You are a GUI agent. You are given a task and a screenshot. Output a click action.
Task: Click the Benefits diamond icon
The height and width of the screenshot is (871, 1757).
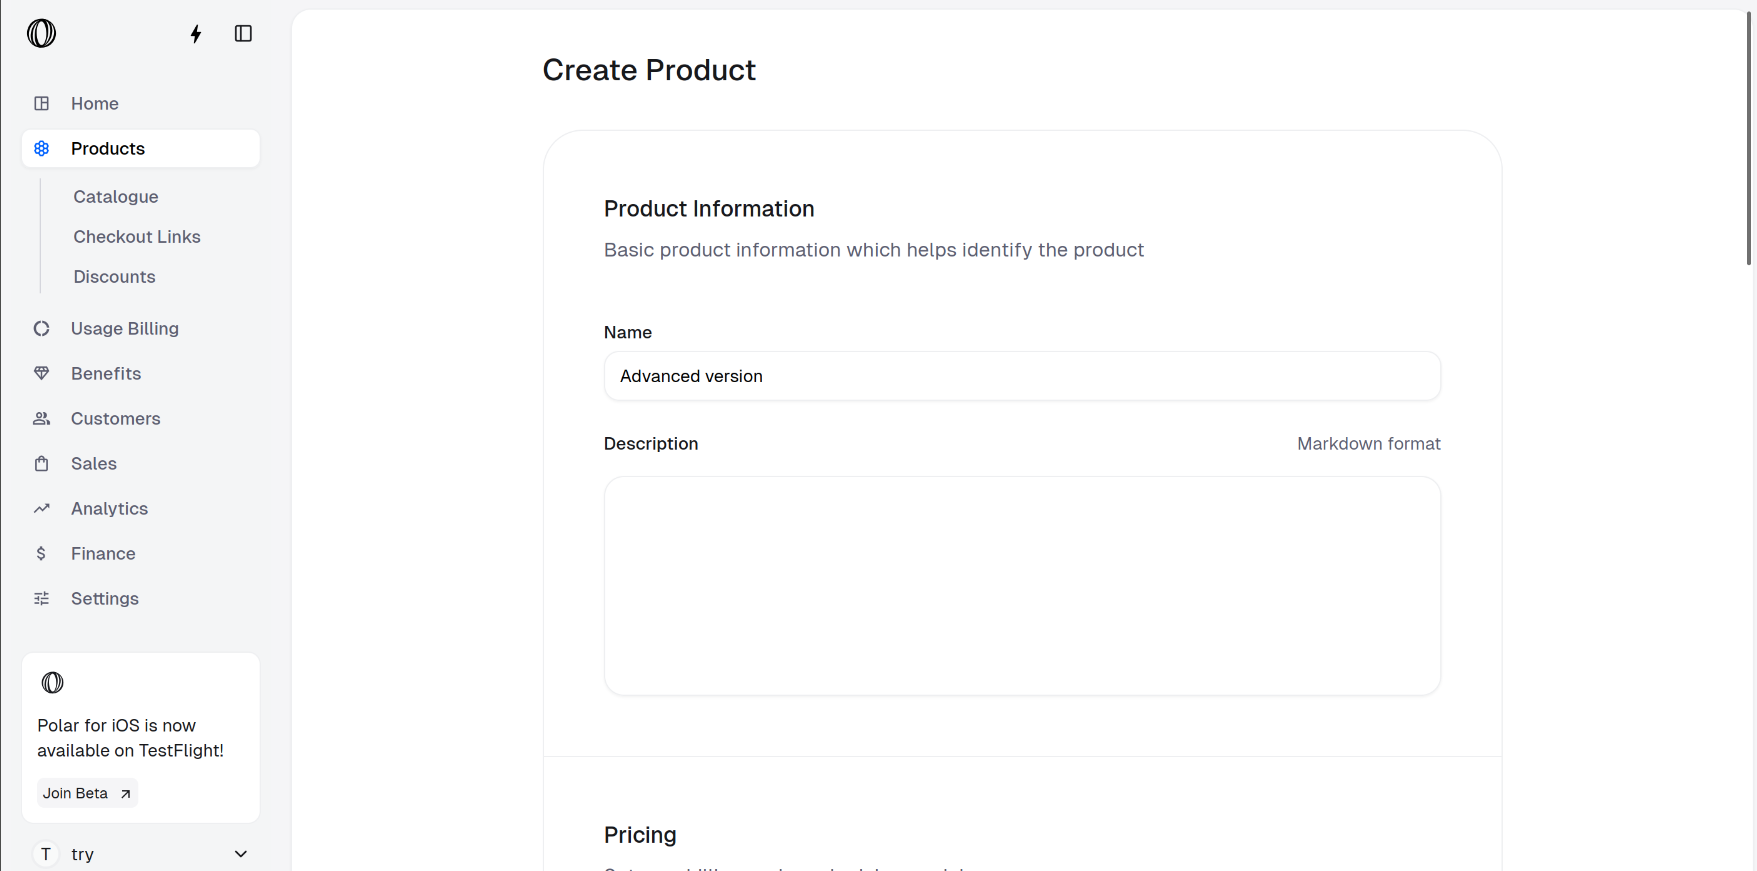pyautogui.click(x=42, y=373)
